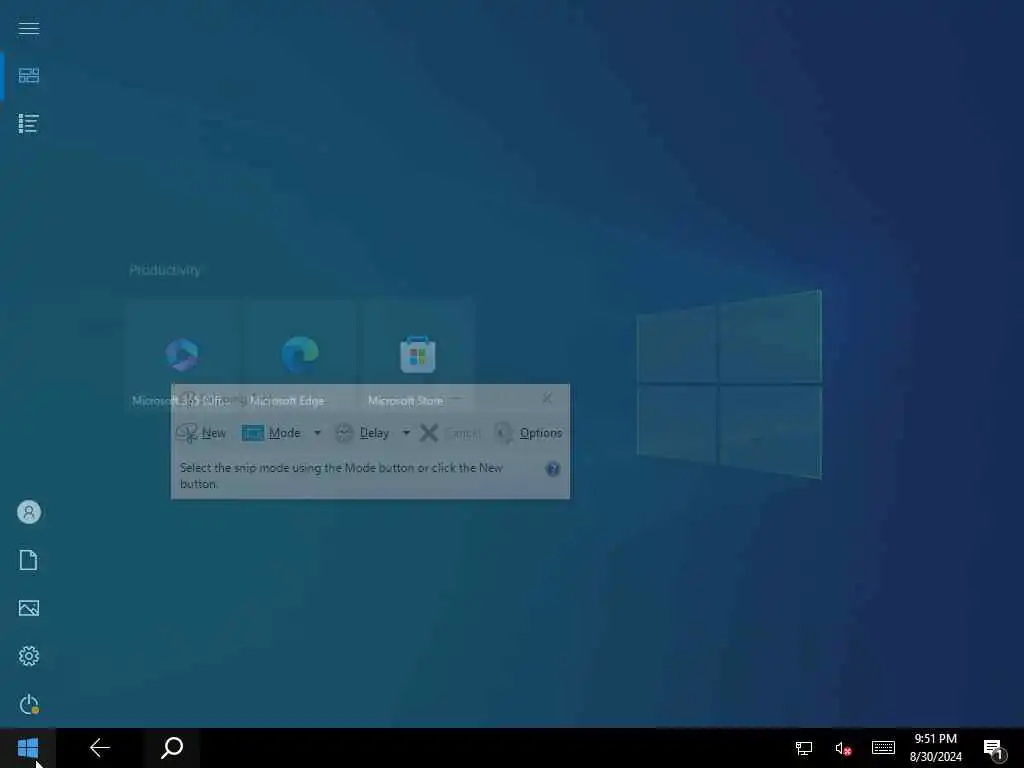The width and height of the screenshot is (1024, 768).
Task: Open the user account icon
Action: point(29,512)
